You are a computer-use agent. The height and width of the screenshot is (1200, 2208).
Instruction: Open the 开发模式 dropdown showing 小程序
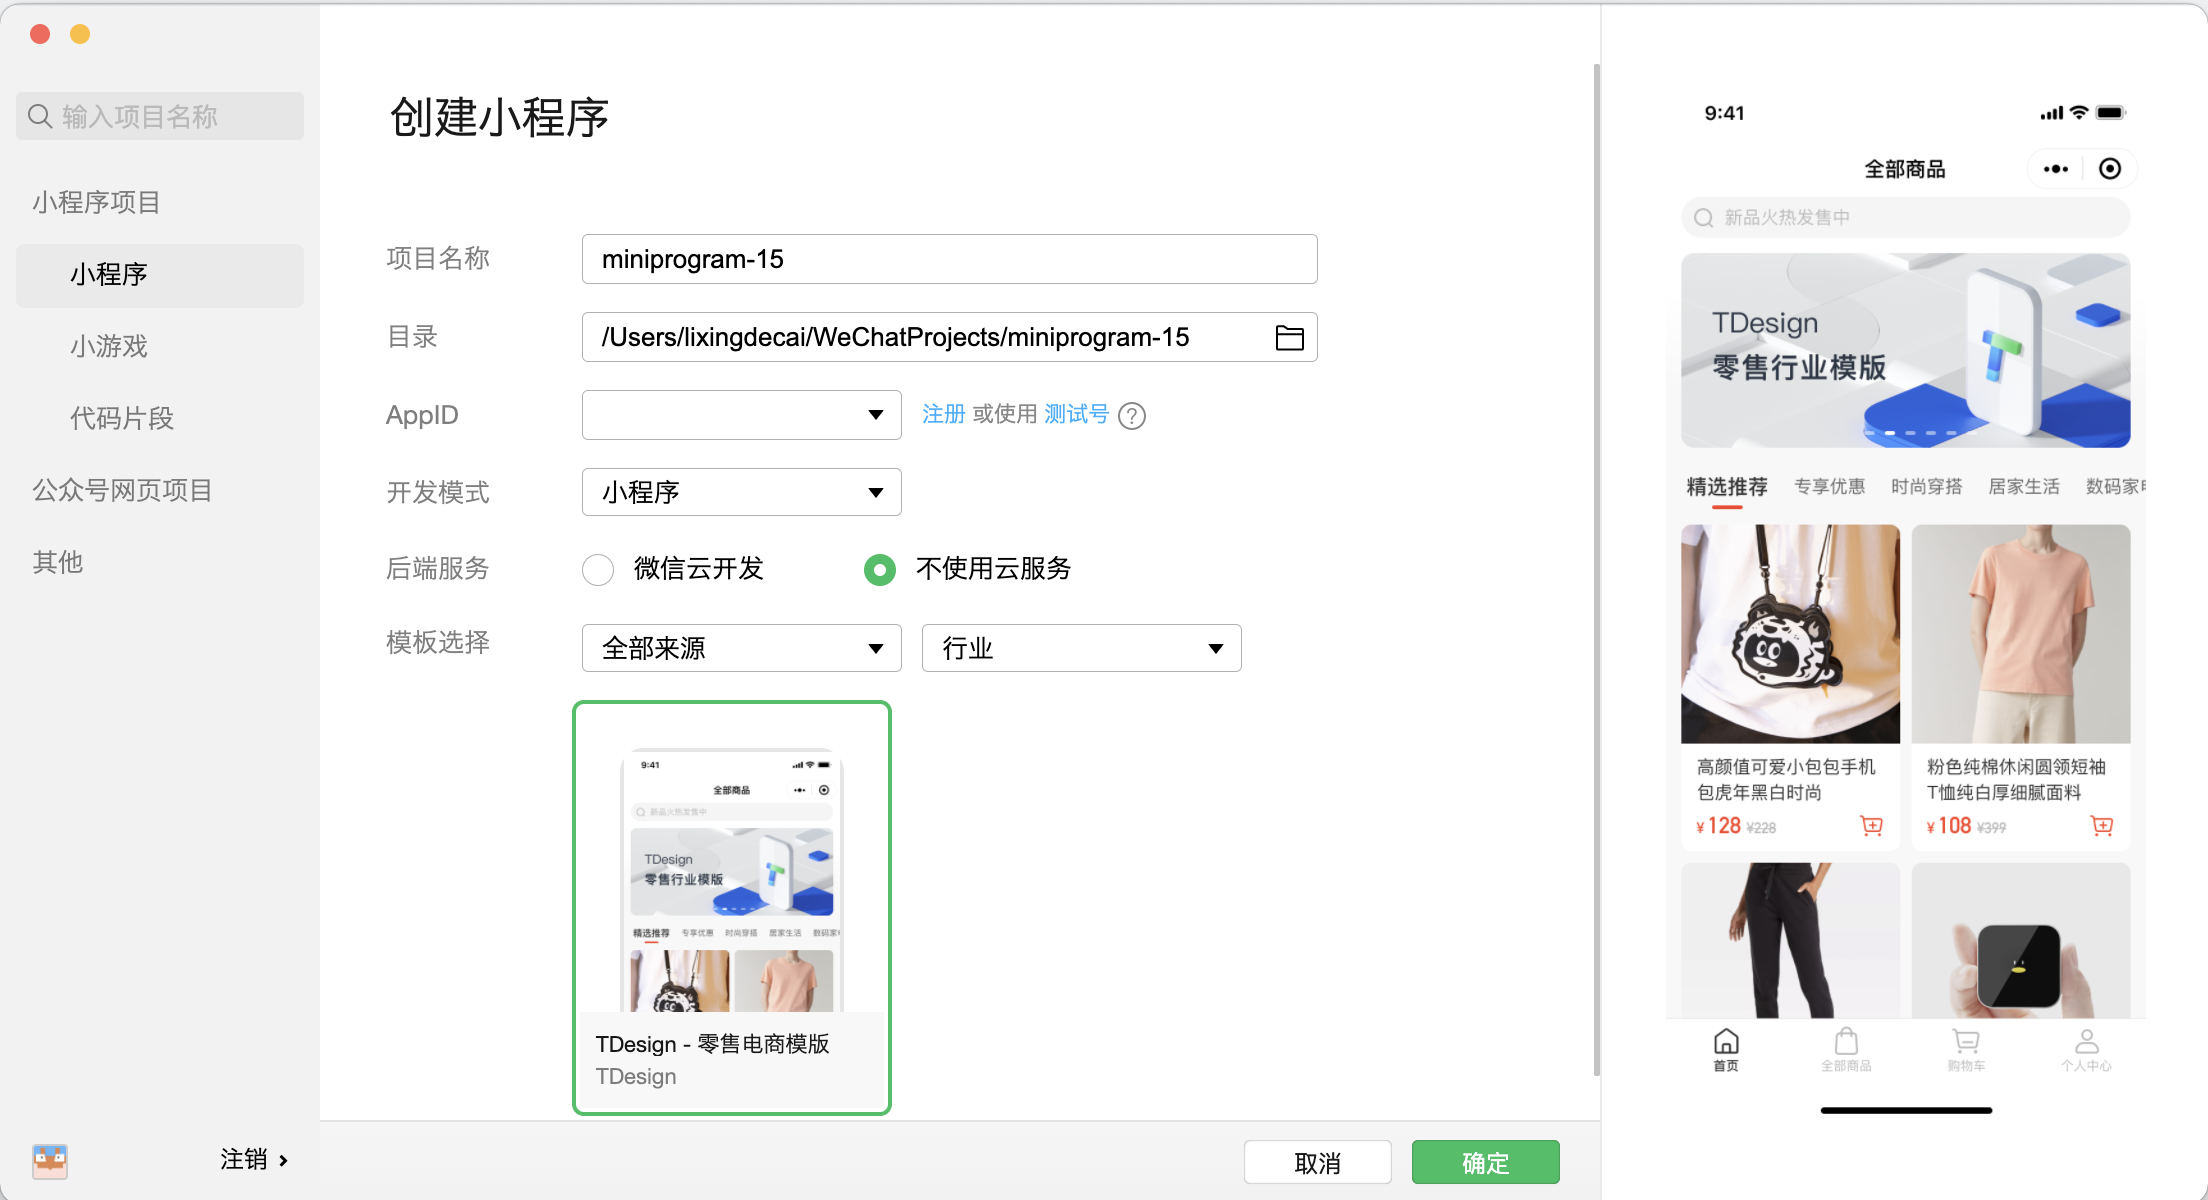tap(742, 492)
